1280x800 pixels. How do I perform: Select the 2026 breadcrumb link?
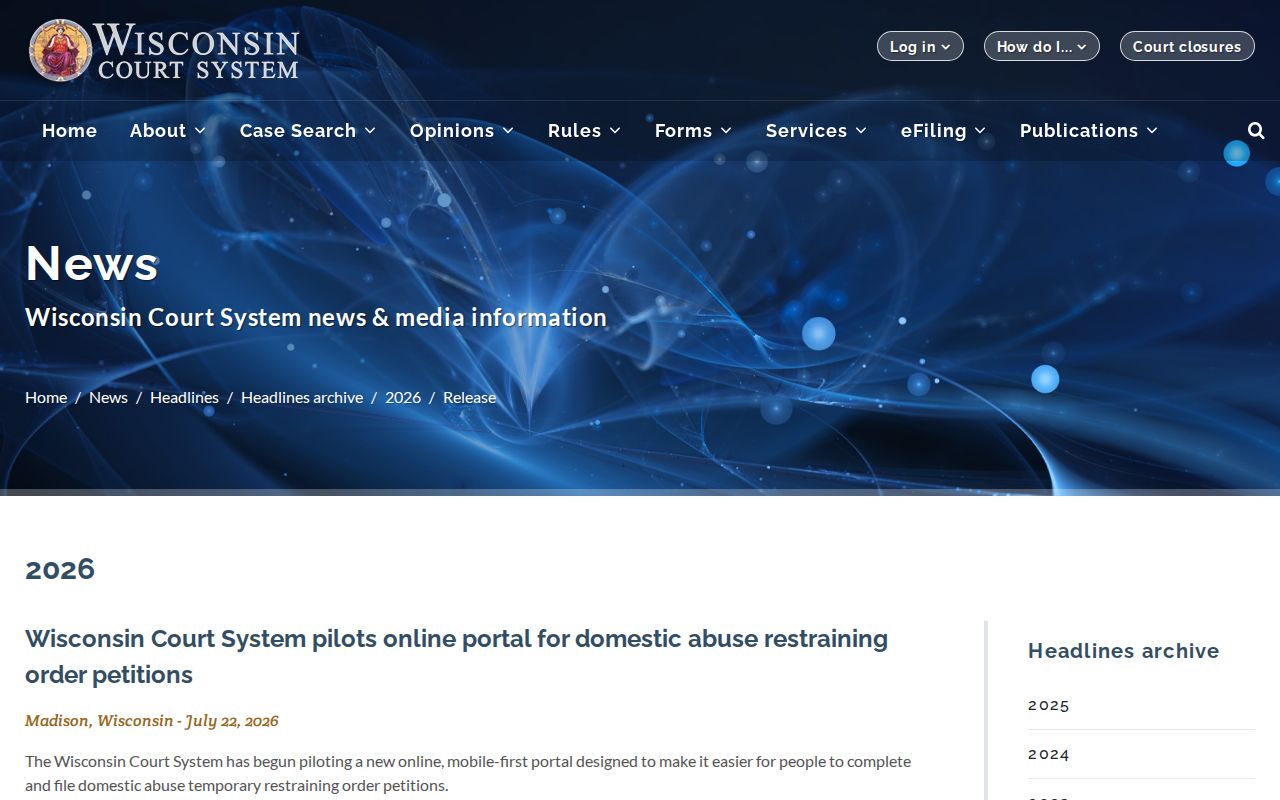point(403,397)
